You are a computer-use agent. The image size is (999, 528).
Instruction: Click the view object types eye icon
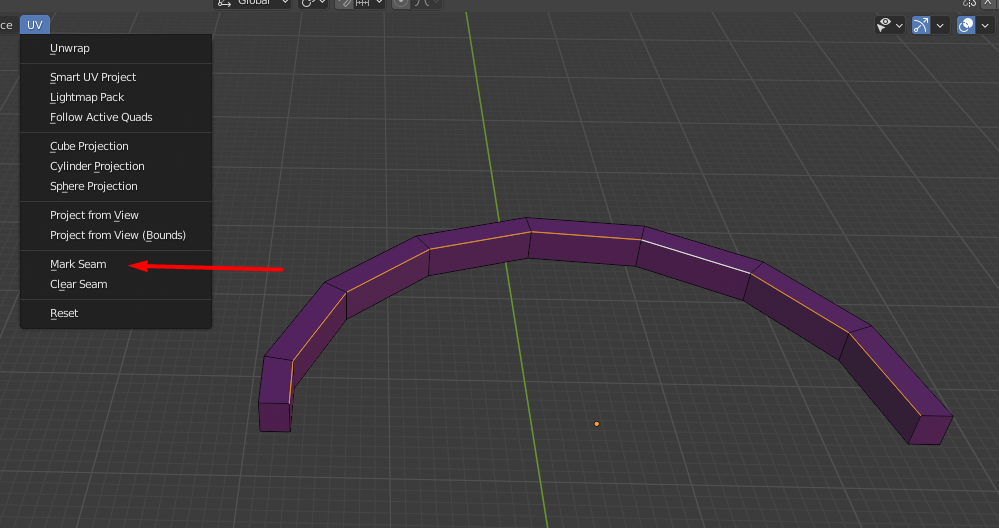click(x=884, y=25)
